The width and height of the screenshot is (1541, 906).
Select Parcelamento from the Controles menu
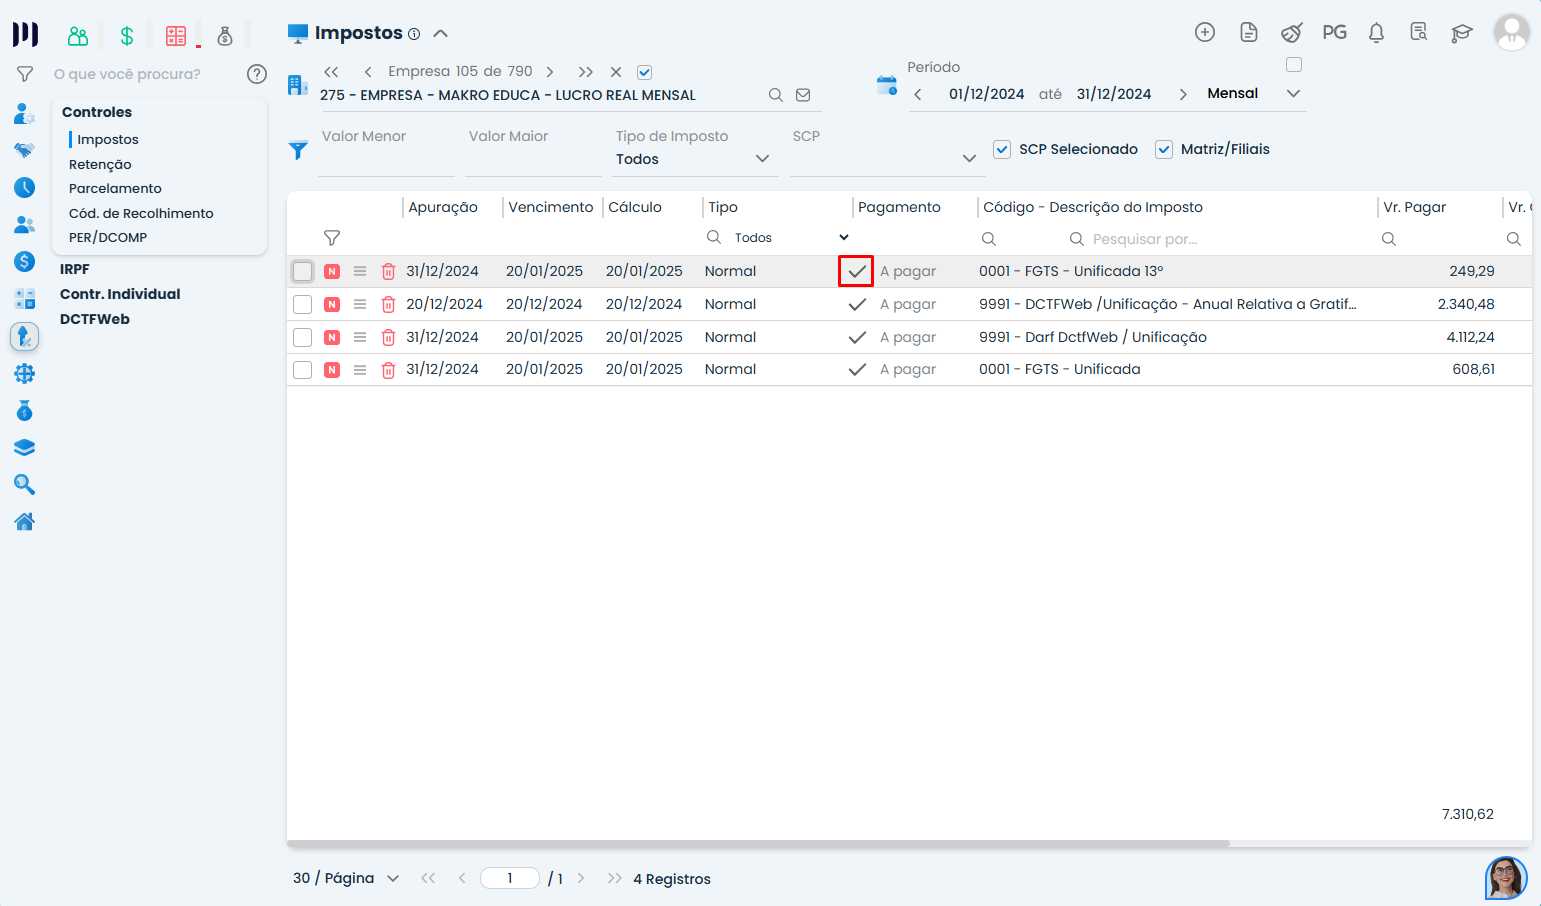(x=115, y=188)
